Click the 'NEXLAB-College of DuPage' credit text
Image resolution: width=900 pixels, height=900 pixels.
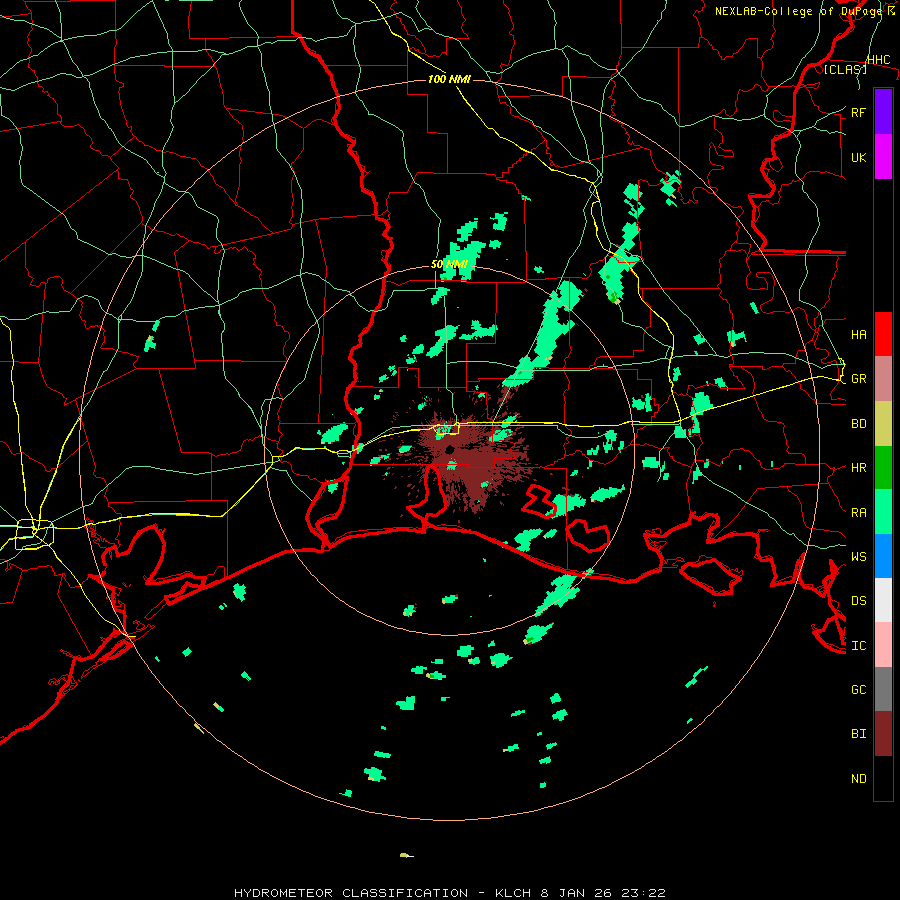point(800,11)
